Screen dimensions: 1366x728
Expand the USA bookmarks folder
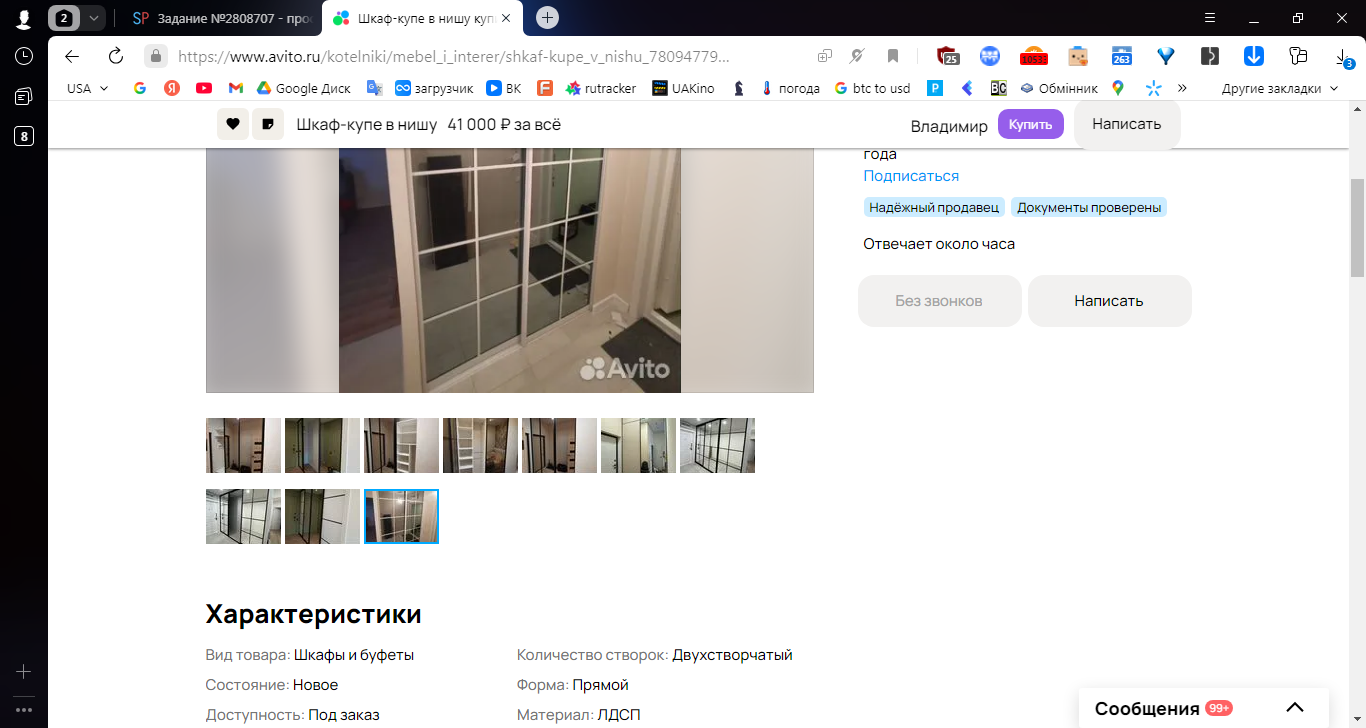(88, 88)
